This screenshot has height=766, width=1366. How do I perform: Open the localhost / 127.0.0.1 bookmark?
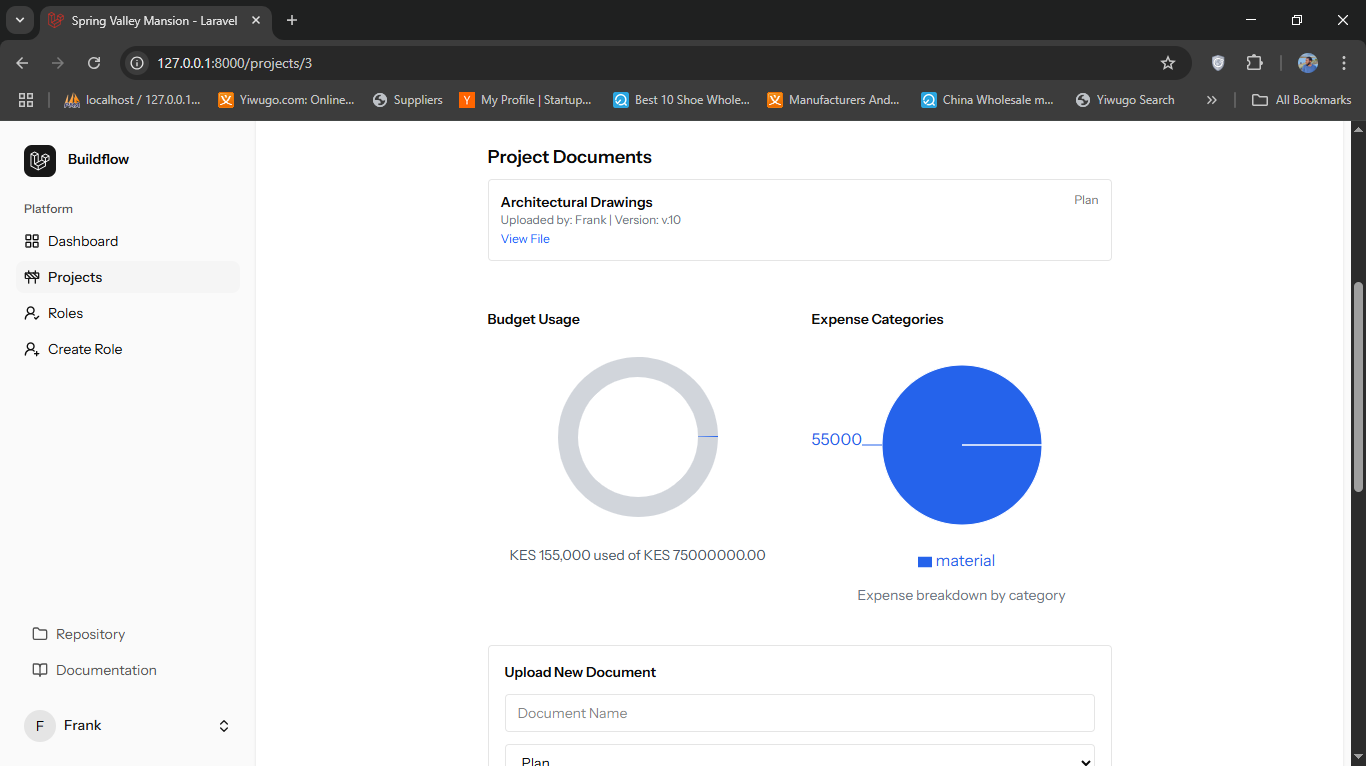click(132, 100)
